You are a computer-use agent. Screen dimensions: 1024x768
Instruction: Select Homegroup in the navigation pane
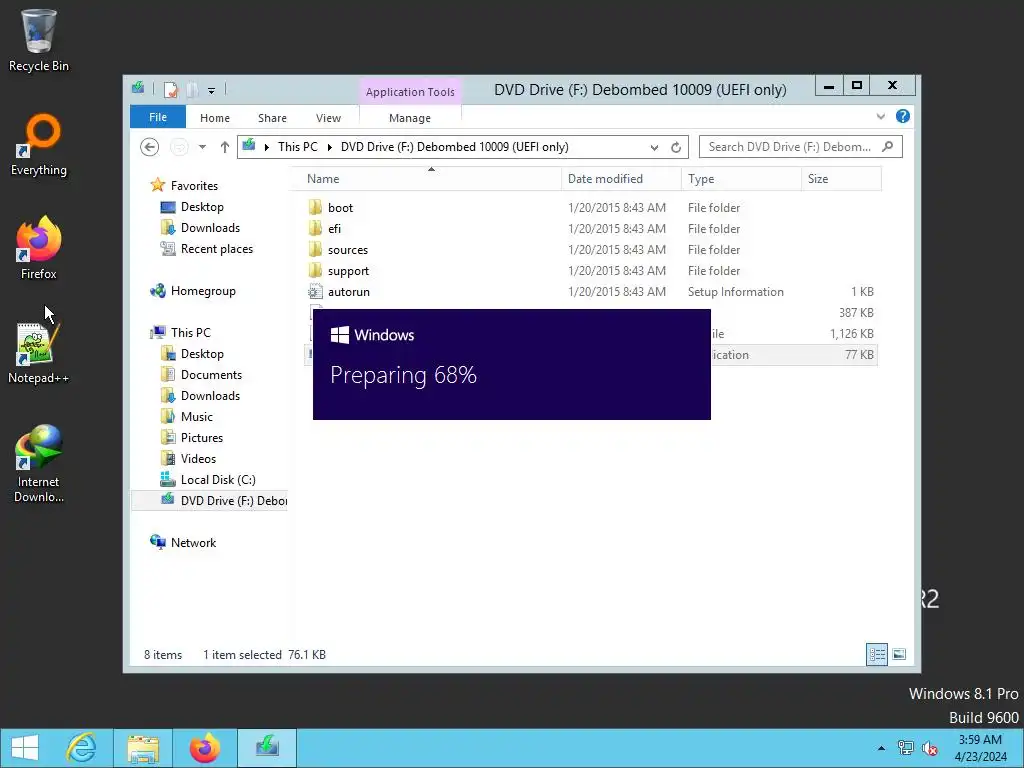click(x=202, y=291)
